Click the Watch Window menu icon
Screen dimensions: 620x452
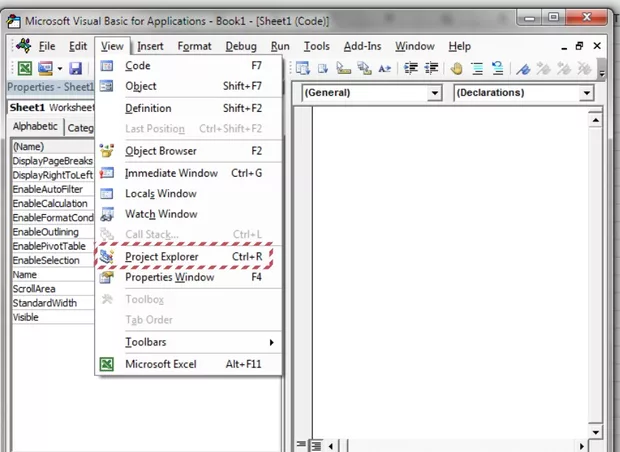tap(106, 214)
